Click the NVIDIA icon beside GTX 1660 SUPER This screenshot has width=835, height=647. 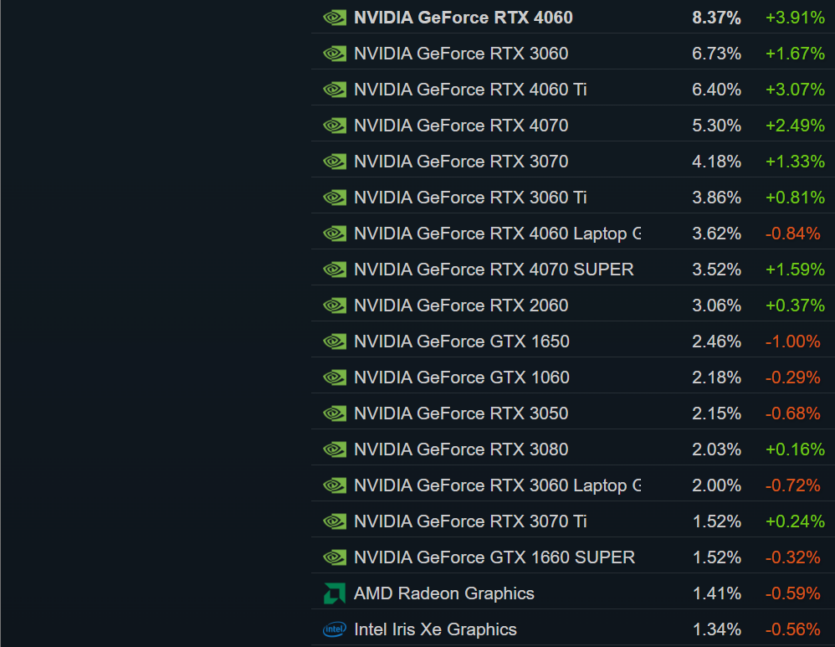click(334, 557)
